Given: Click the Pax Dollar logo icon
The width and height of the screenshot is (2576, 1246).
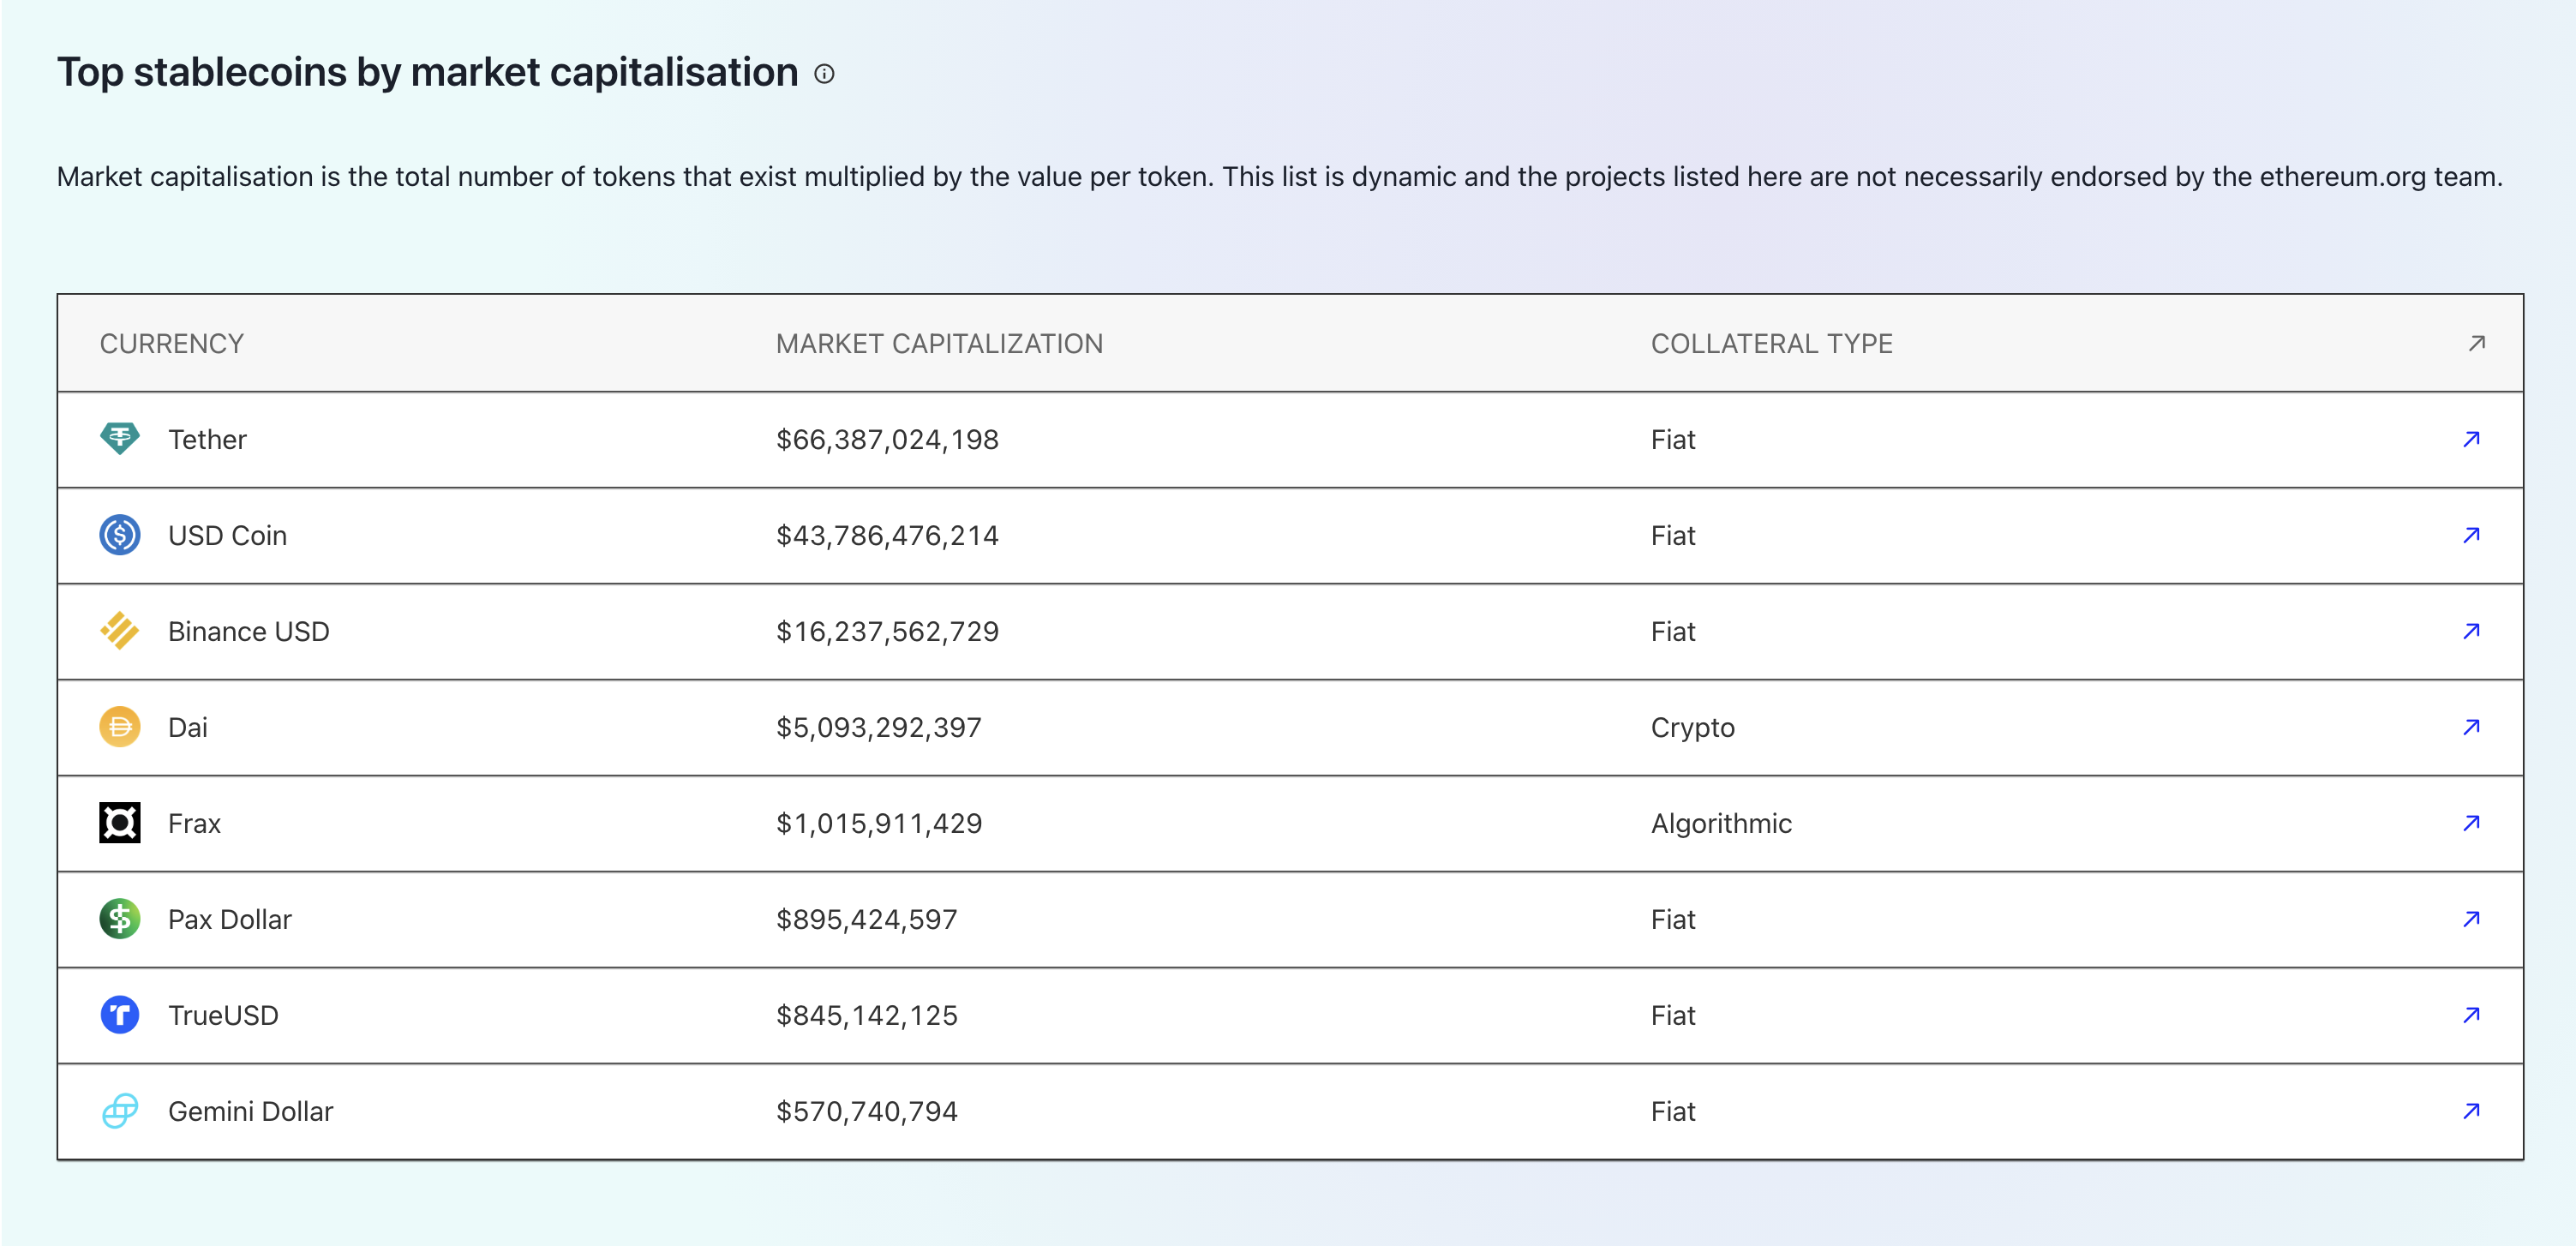Looking at the screenshot, I should (x=120, y=919).
